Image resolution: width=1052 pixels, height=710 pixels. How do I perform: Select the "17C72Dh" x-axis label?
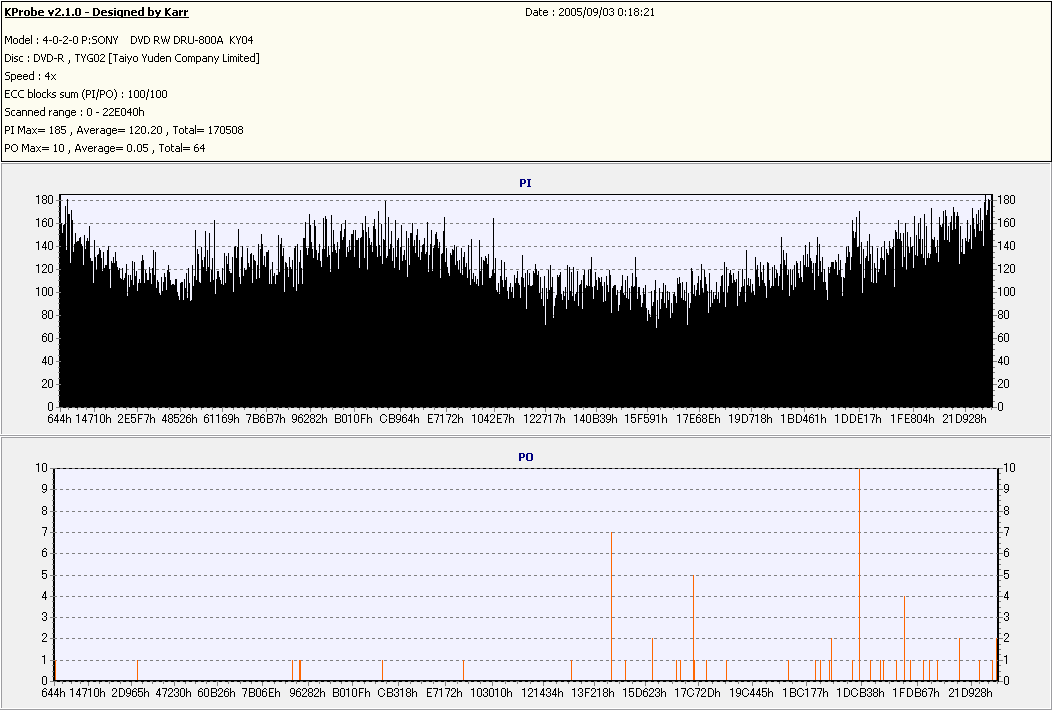[x=697, y=693]
